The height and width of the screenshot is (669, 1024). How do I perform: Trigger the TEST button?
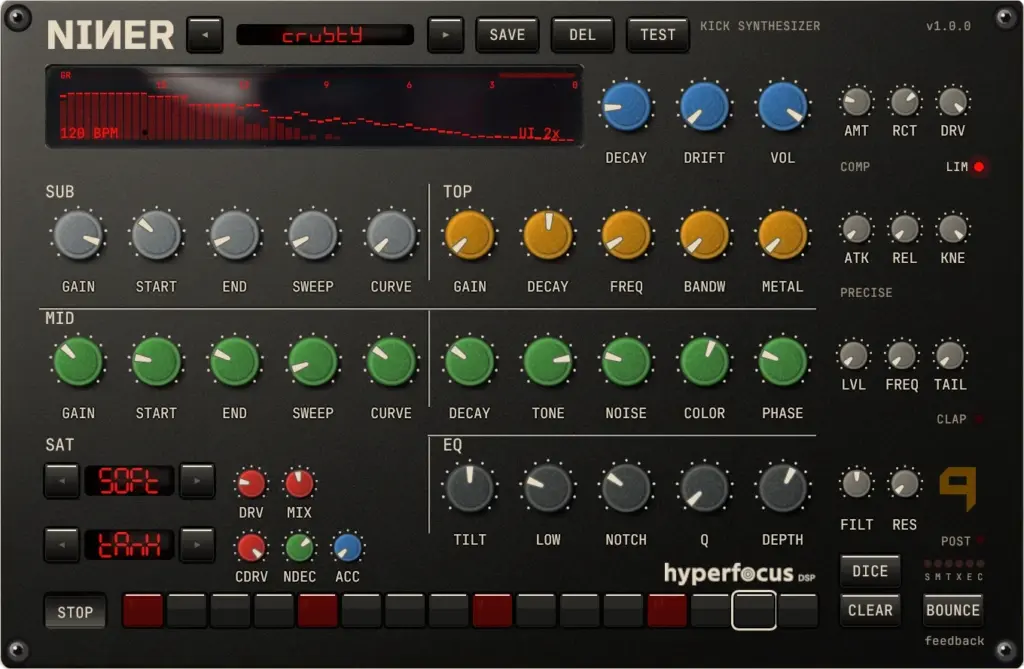658,35
